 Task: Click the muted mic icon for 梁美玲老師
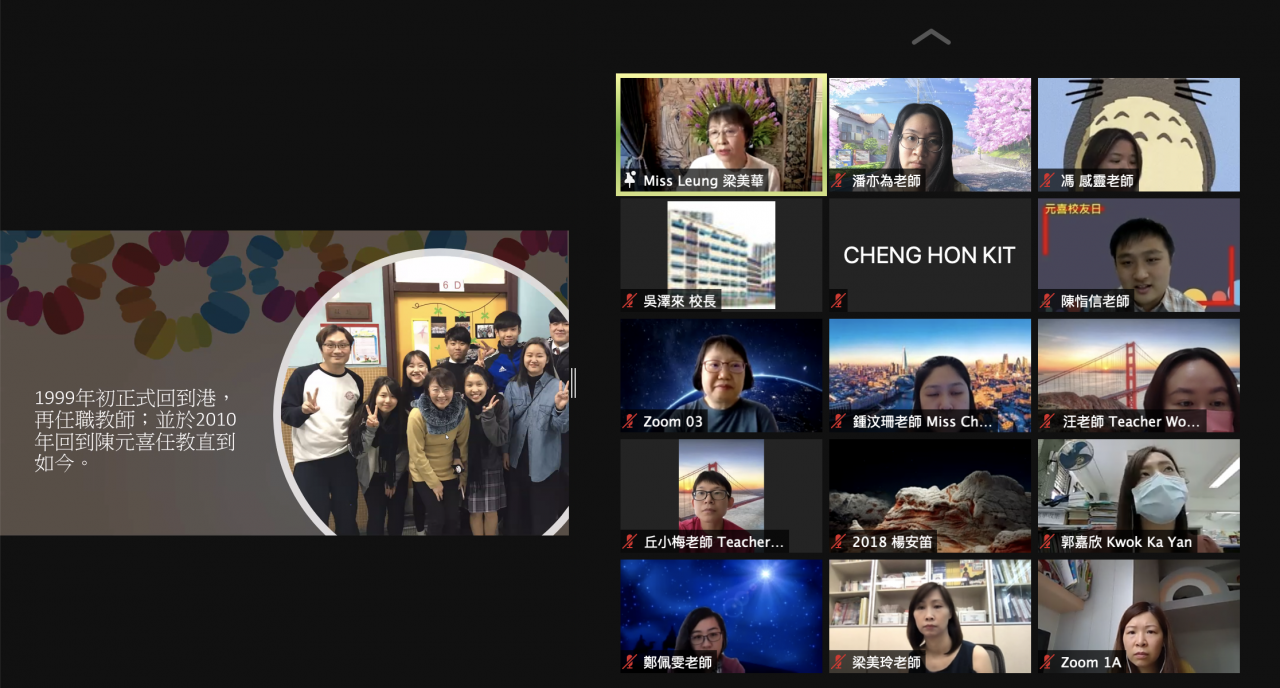click(x=839, y=662)
